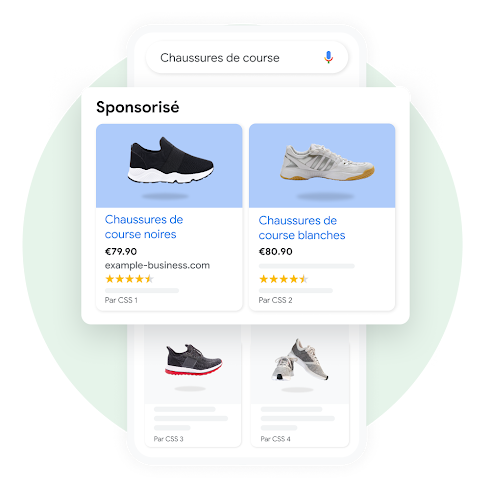490x490 pixels.
Task: Open the black slip-on shoe image
Action: [x=169, y=166]
